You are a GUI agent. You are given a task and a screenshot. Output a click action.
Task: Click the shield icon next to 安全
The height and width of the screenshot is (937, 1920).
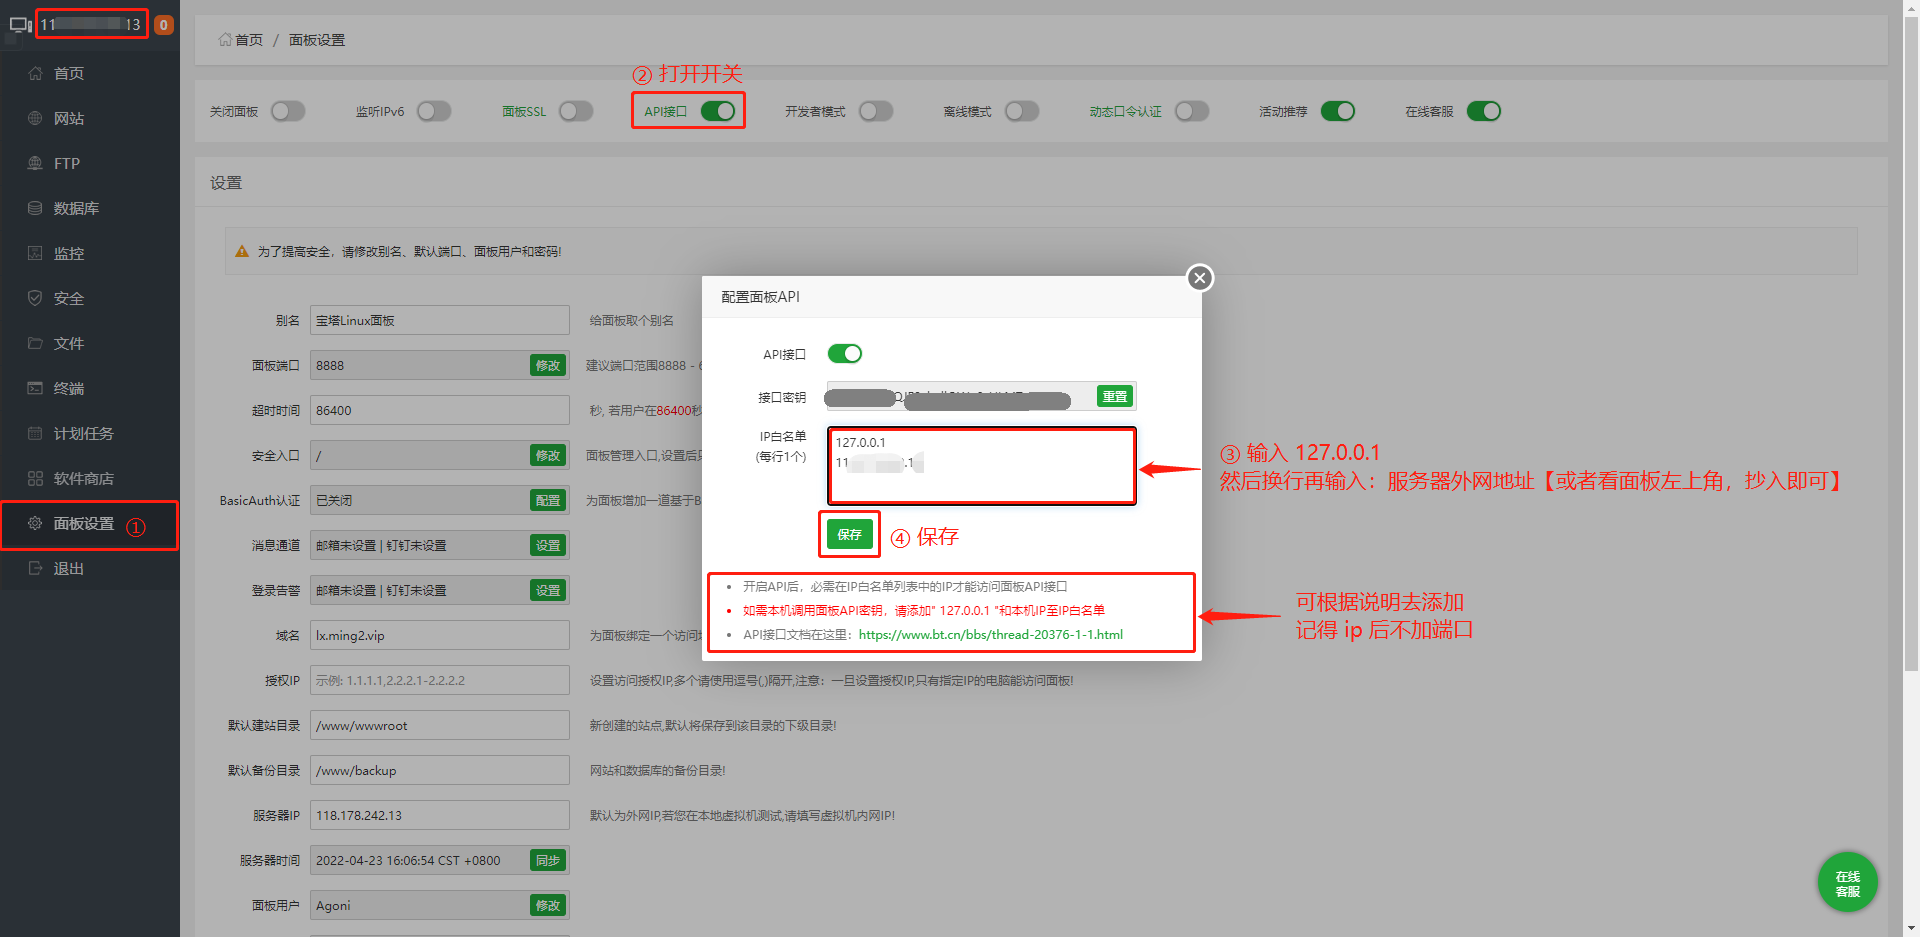(x=35, y=298)
